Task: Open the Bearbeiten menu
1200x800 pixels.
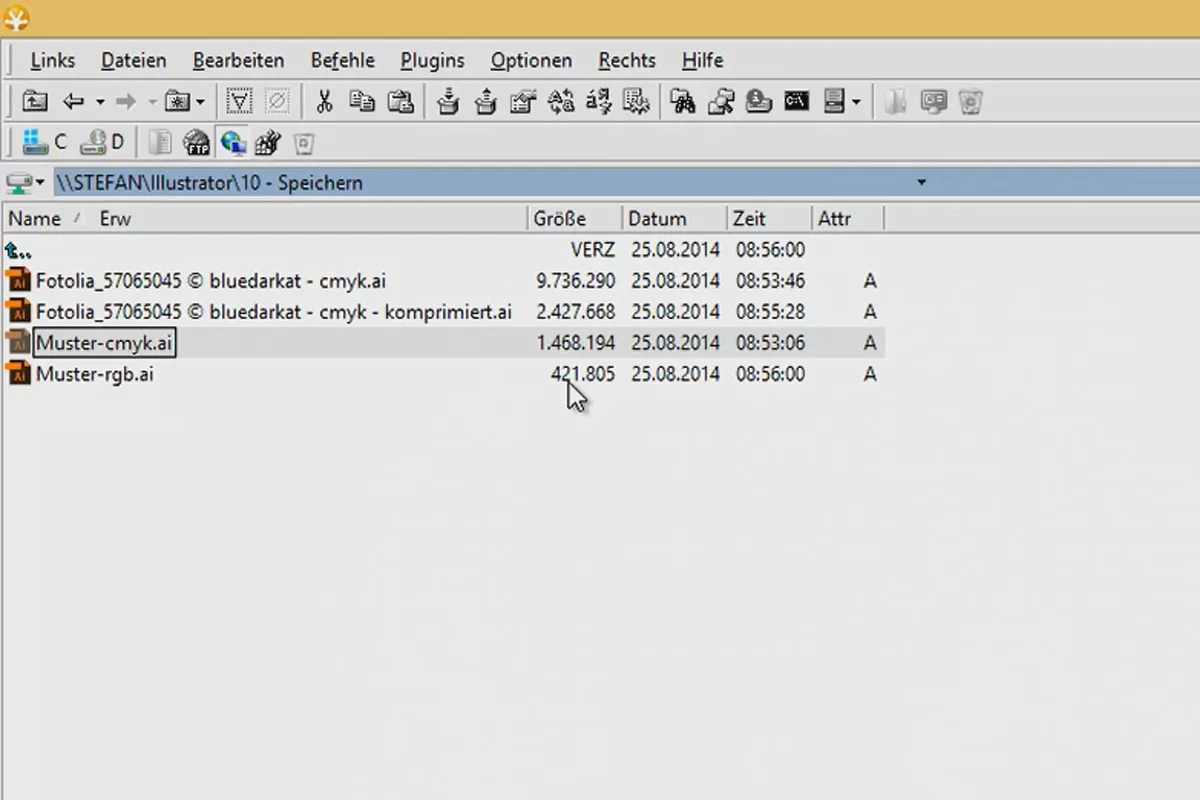Action: [x=238, y=60]
